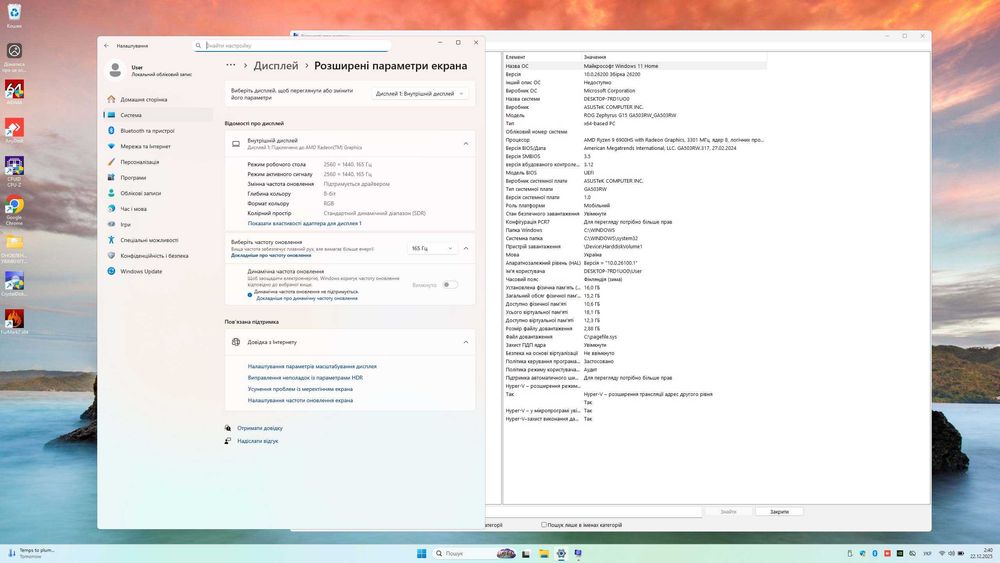Select the 'Модель' ROG Zephyrus G15 row
The height and width of the screenshot is (563, 1000).
tap(635, 115)
